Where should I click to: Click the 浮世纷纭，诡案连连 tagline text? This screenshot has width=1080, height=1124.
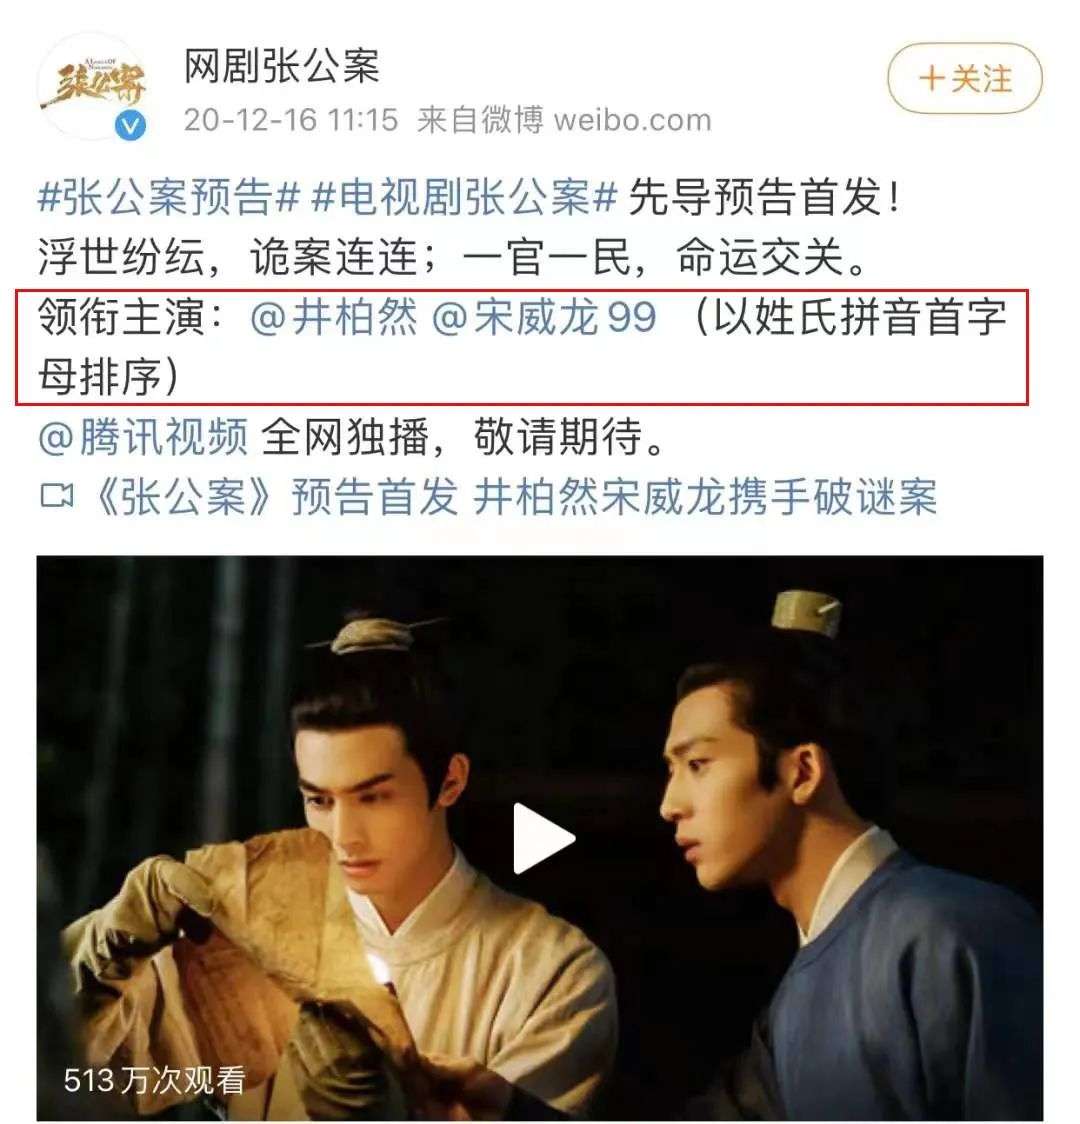pyautogui.click(x=228, y=257)
